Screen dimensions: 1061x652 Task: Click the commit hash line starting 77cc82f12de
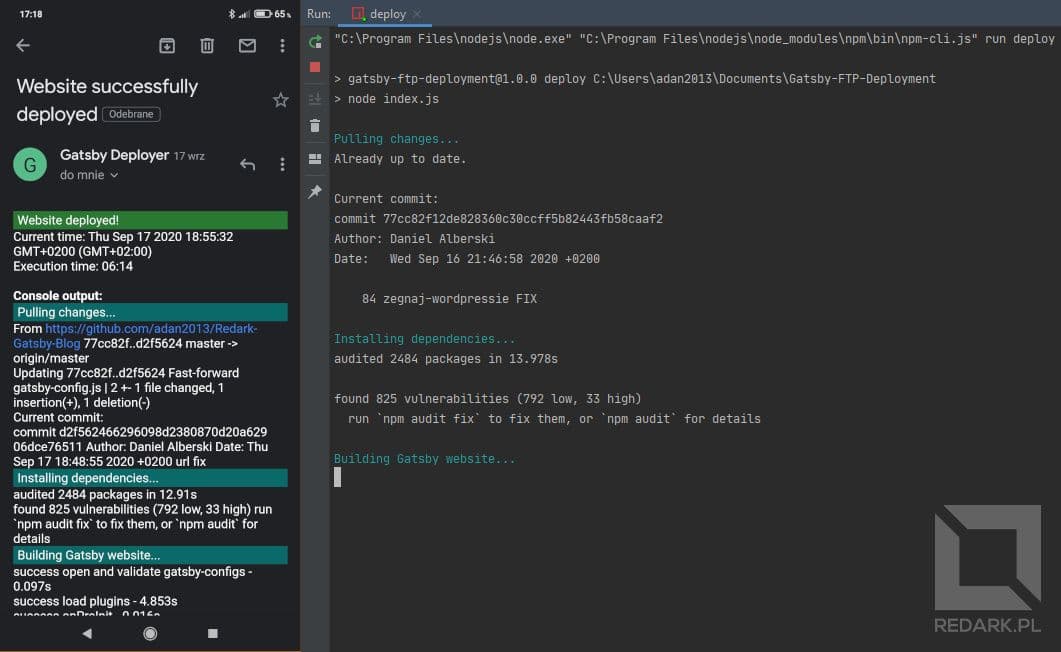[x=498, y=219]
